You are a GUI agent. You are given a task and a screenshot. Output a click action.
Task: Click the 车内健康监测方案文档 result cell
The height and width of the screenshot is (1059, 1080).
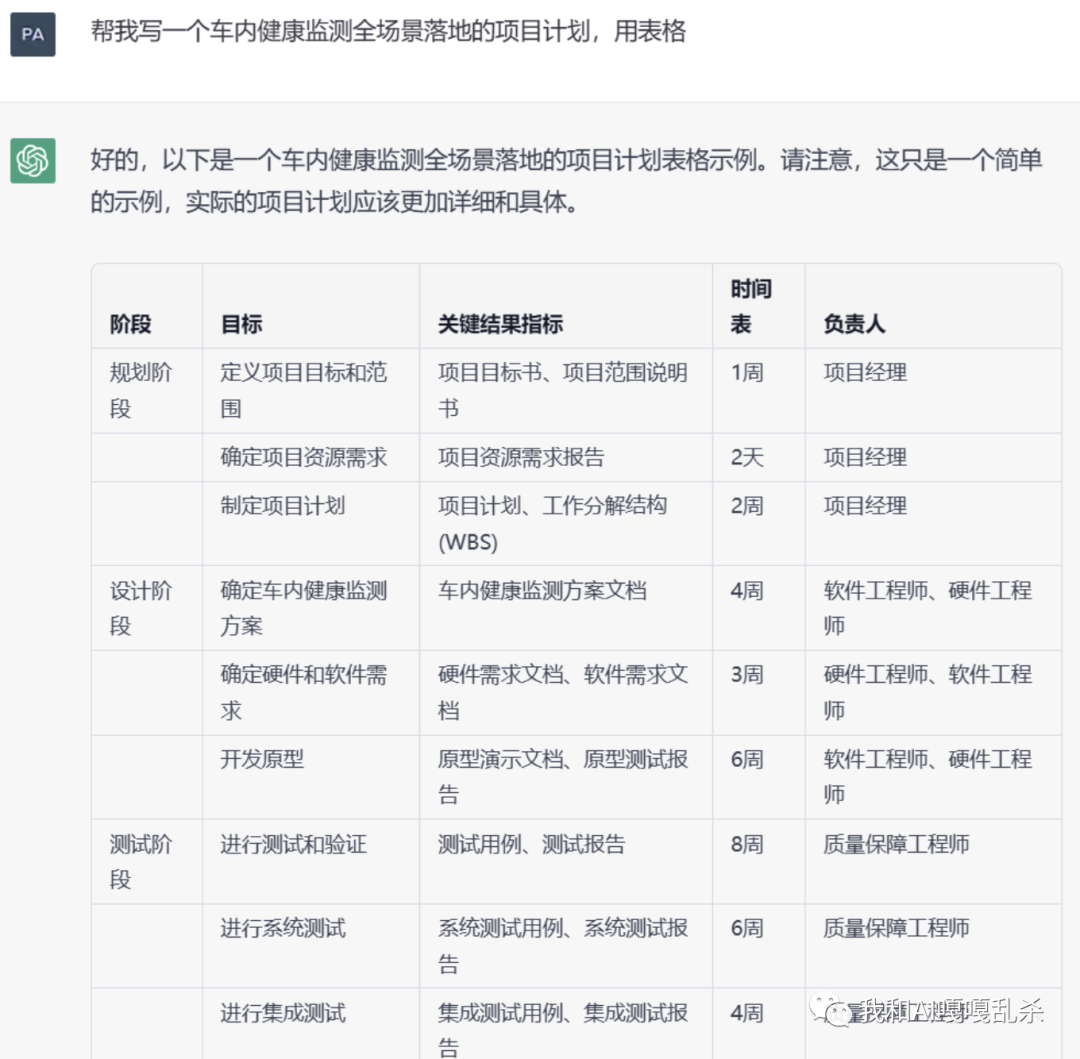pos(542,591)
